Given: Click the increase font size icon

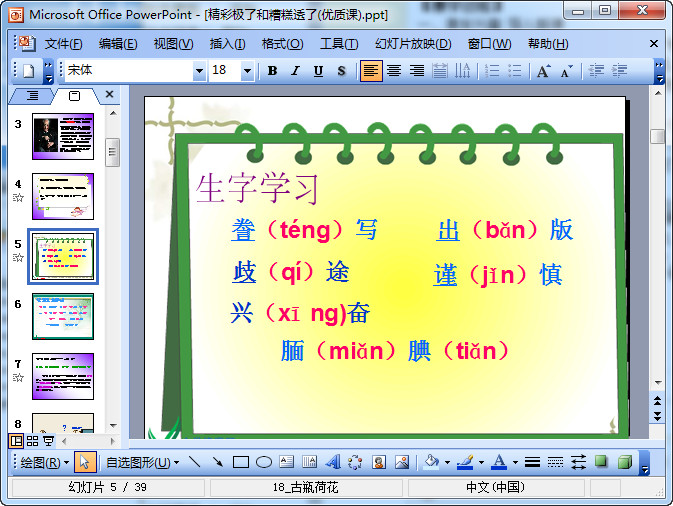Looking at the screenshot, I should tap(543, 71).
